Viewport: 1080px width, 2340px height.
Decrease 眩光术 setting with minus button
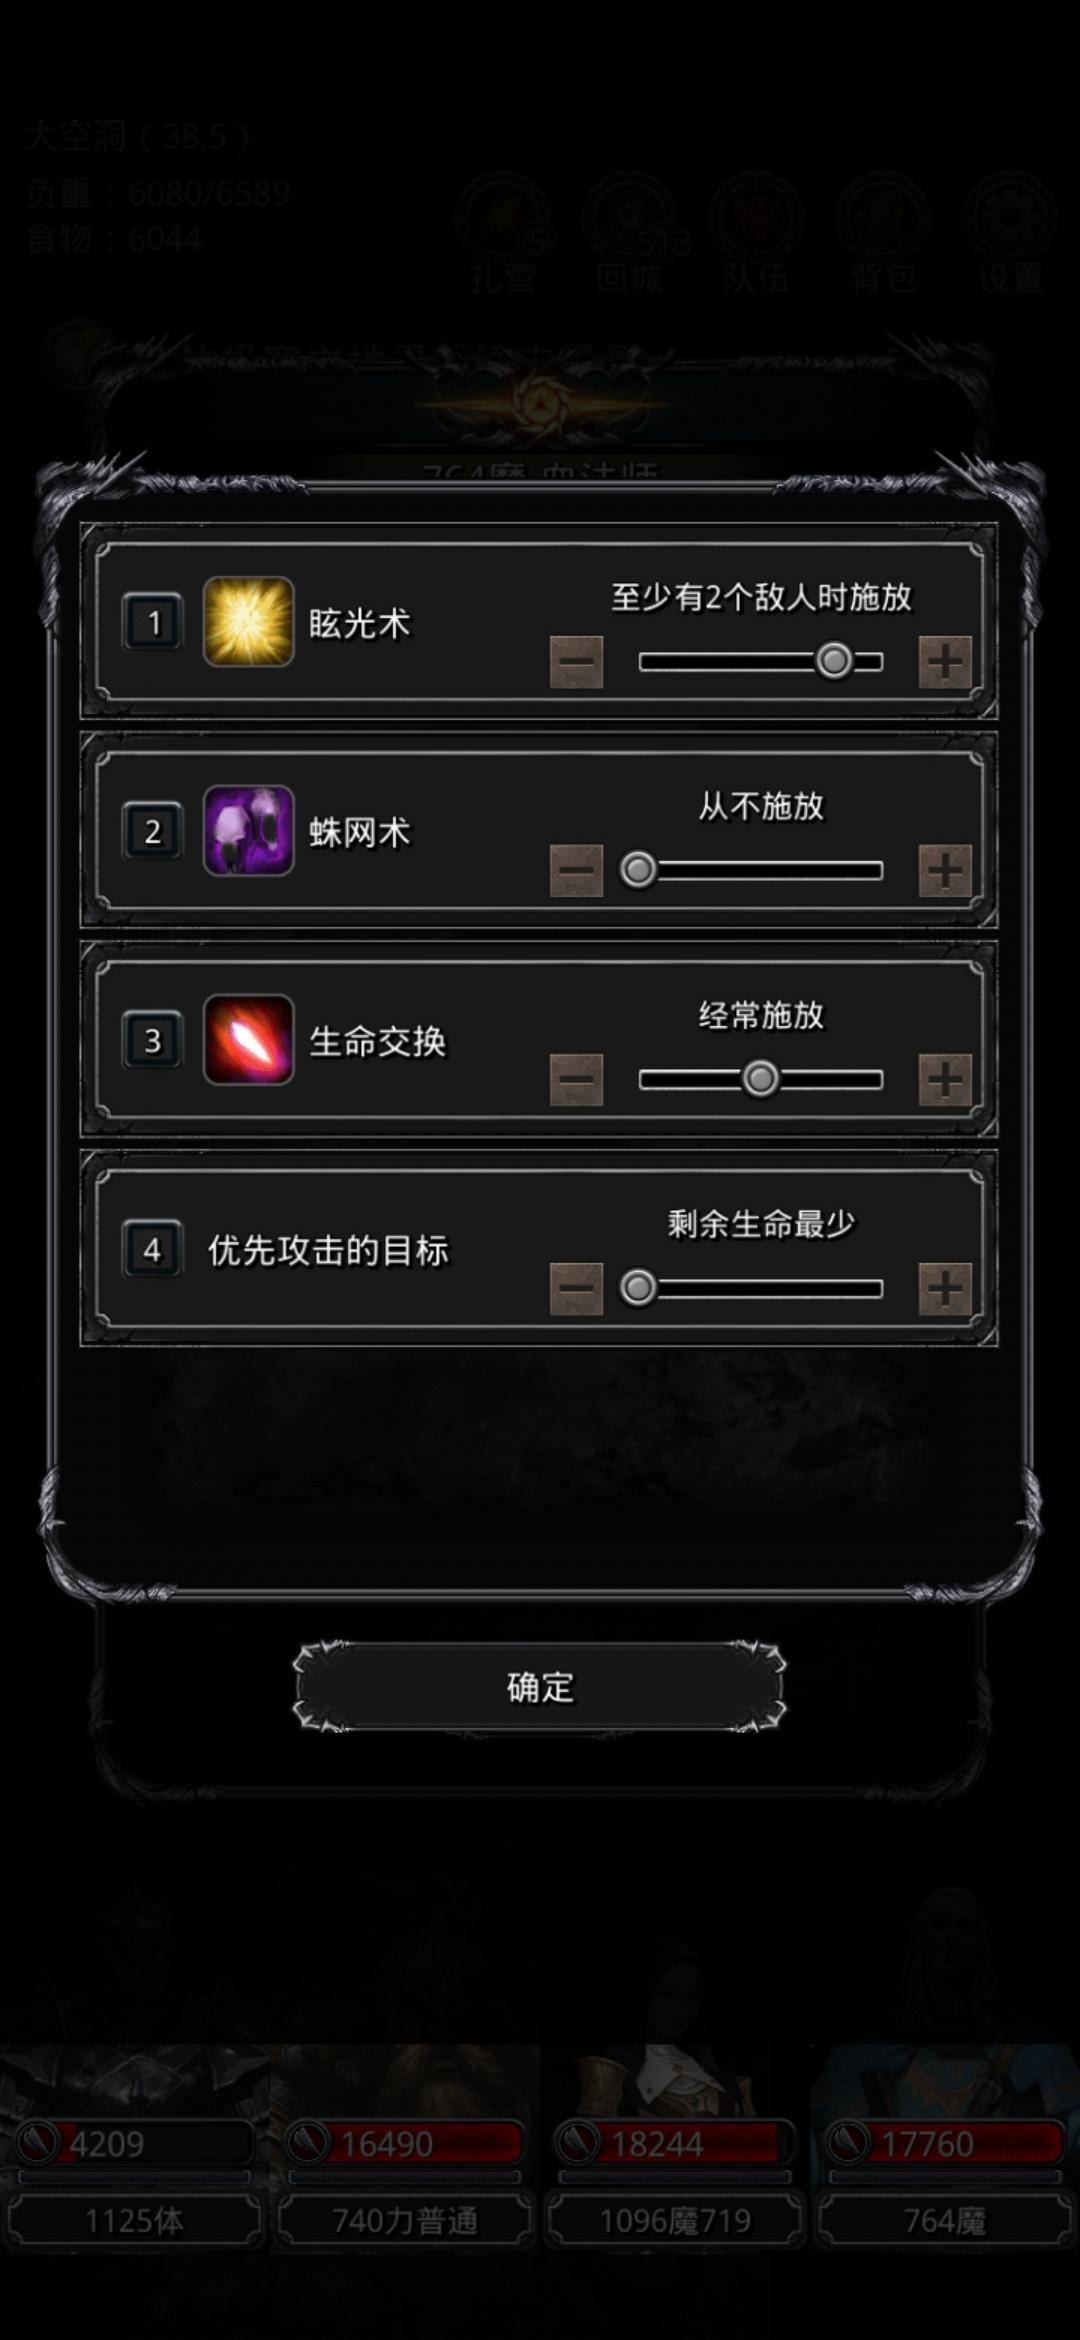point(576,662)
